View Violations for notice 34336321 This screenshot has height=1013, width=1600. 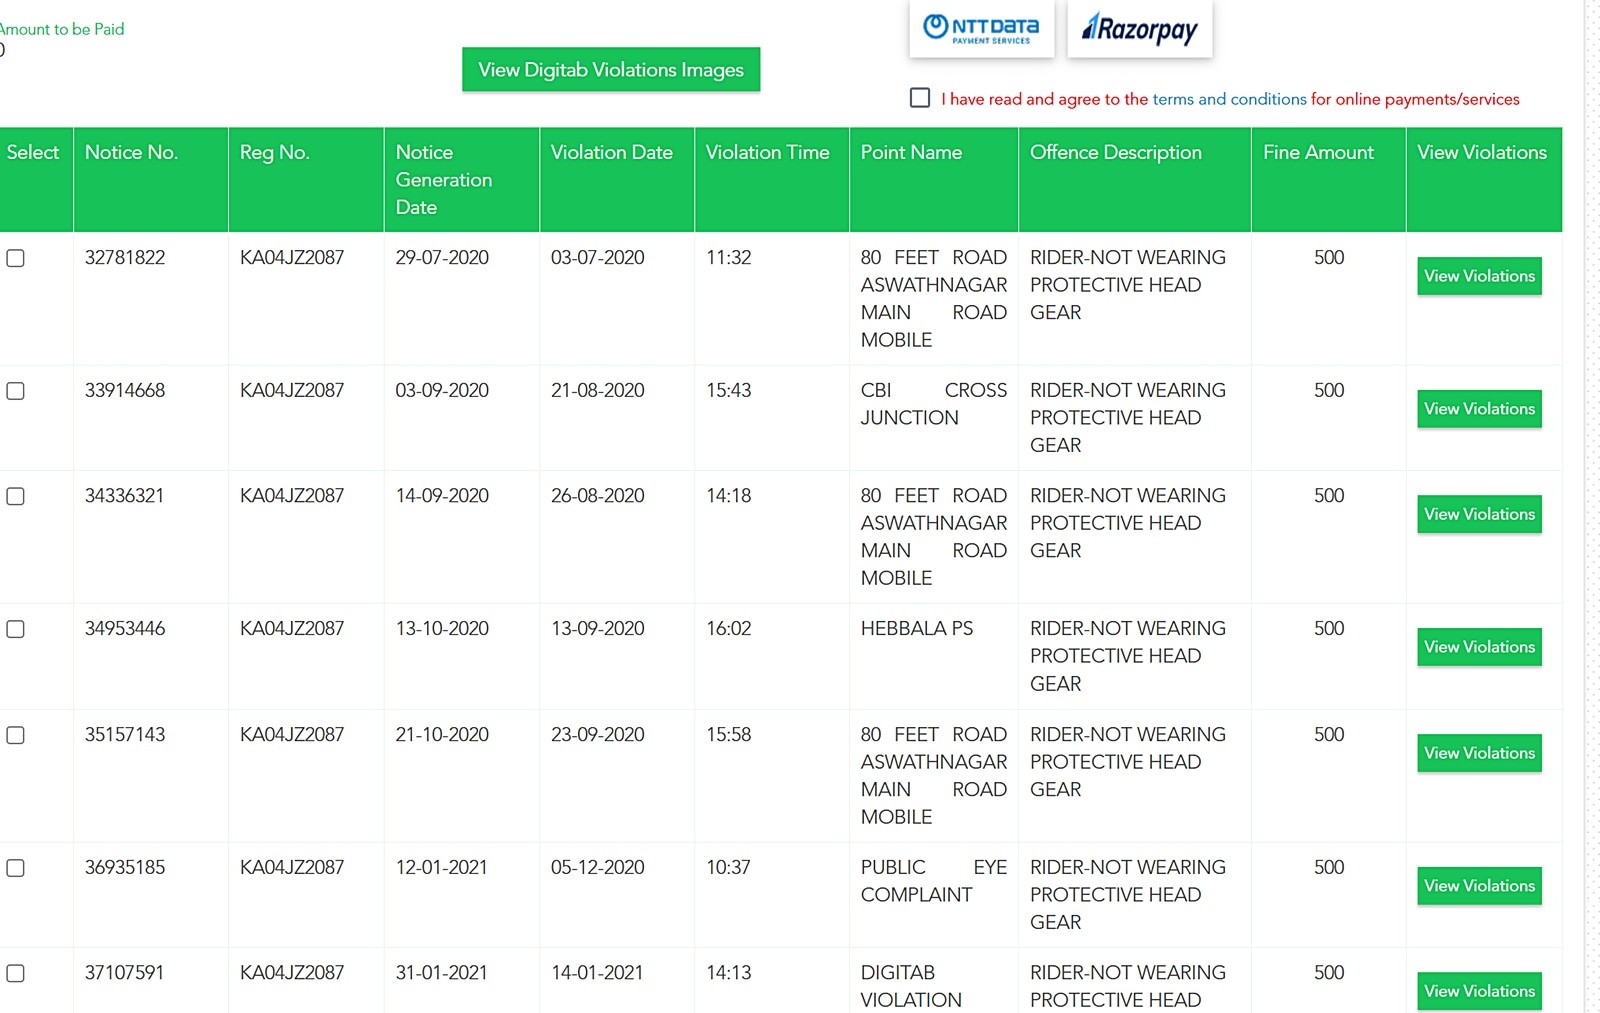tap(1479, 514)
